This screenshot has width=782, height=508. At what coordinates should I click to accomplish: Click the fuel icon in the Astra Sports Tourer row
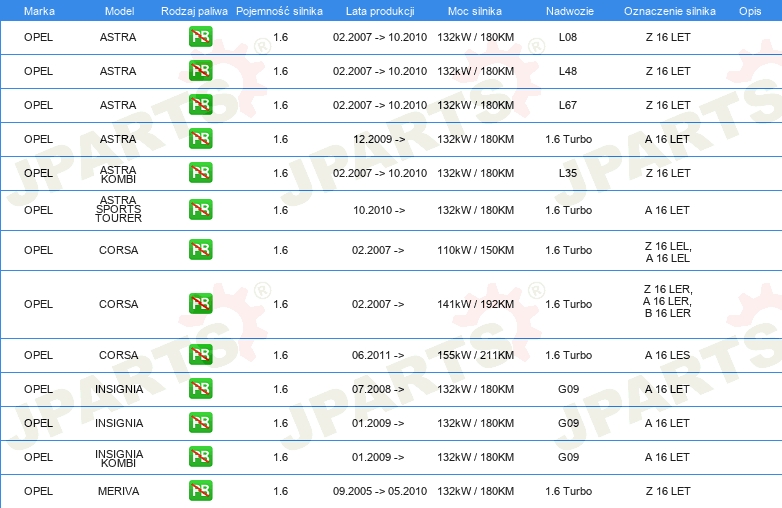point(200,209)
